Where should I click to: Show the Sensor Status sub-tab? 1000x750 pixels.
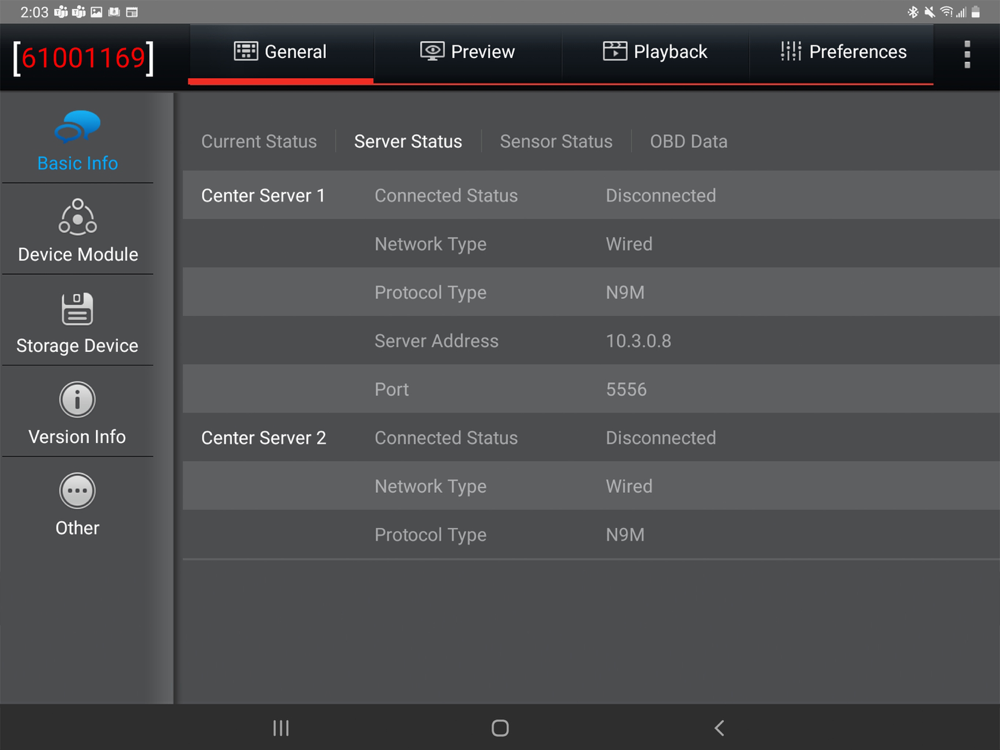tap(556, 142)
